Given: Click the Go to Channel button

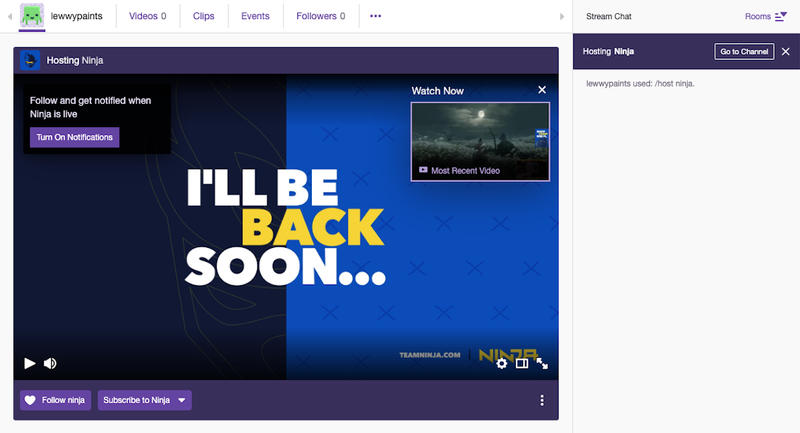Looking at the screenshot, I should [x=744, y=52].
